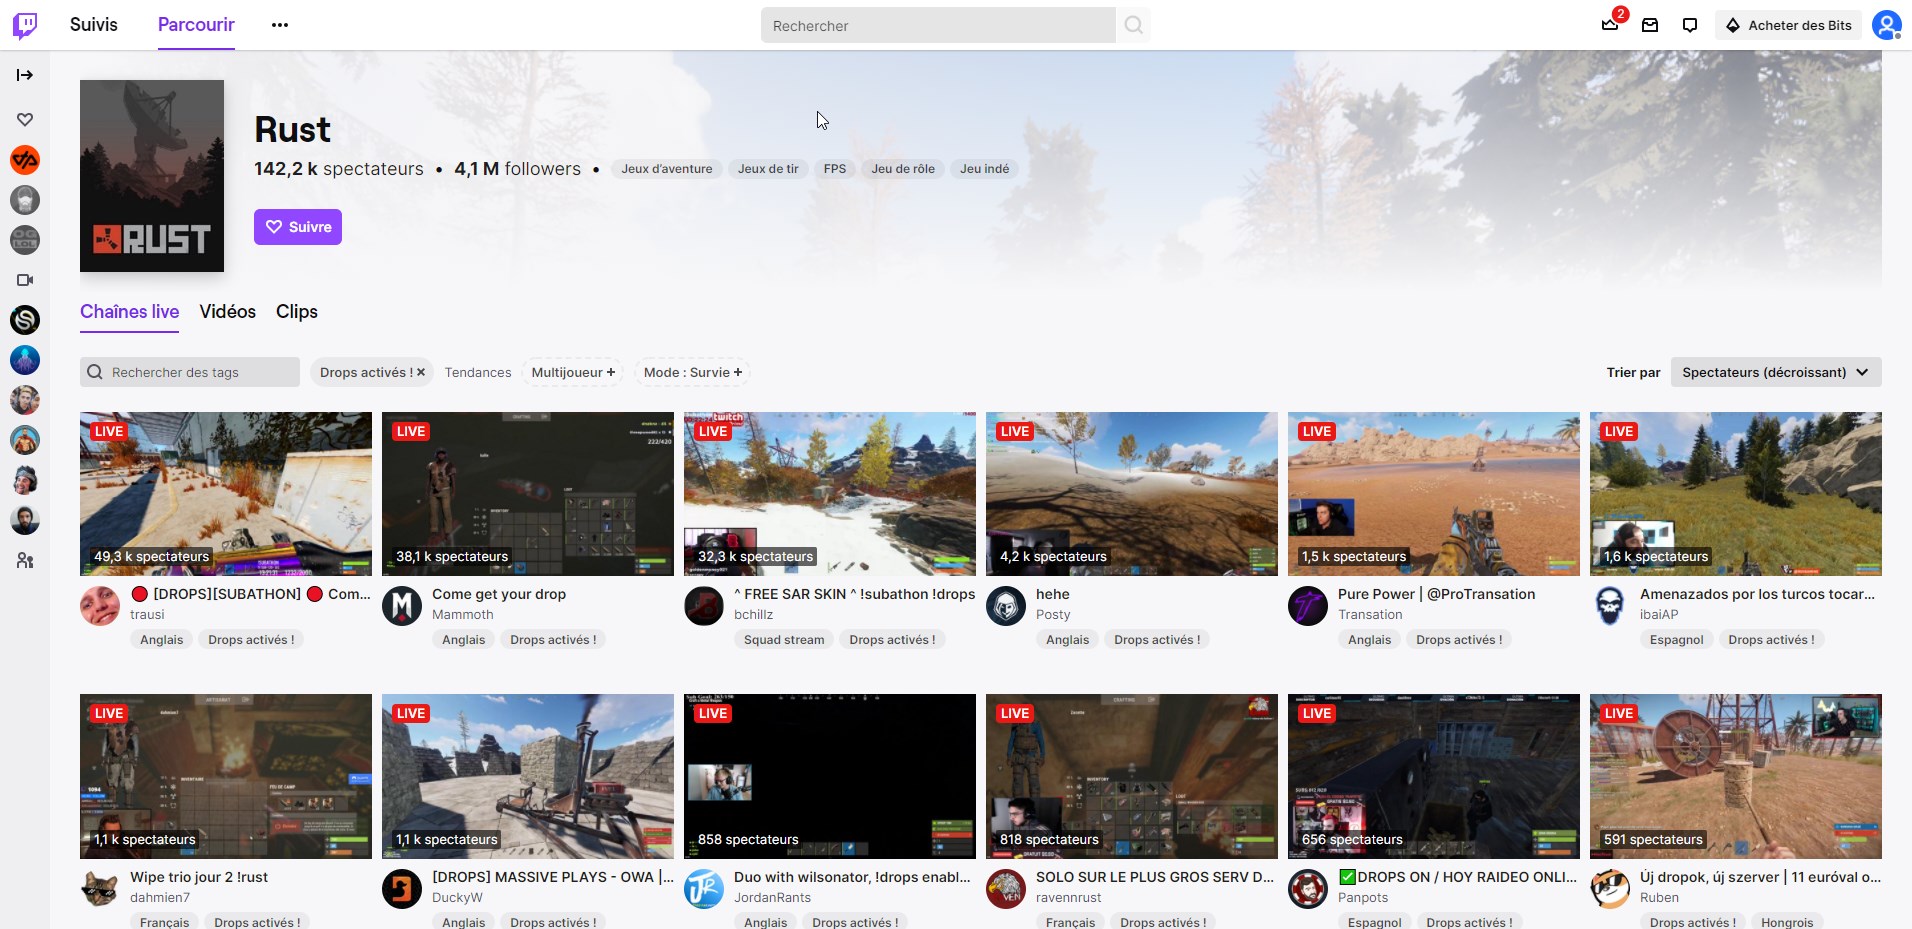Click in the 'Rechercher des tags' field
Viewport: 1912px width, 929px height.
tap(200, 372)
